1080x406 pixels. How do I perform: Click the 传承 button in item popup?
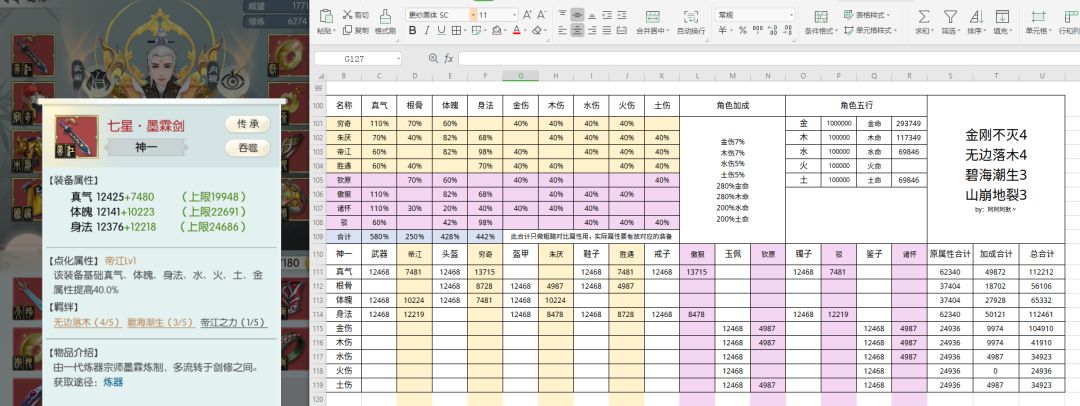point(248,124)
